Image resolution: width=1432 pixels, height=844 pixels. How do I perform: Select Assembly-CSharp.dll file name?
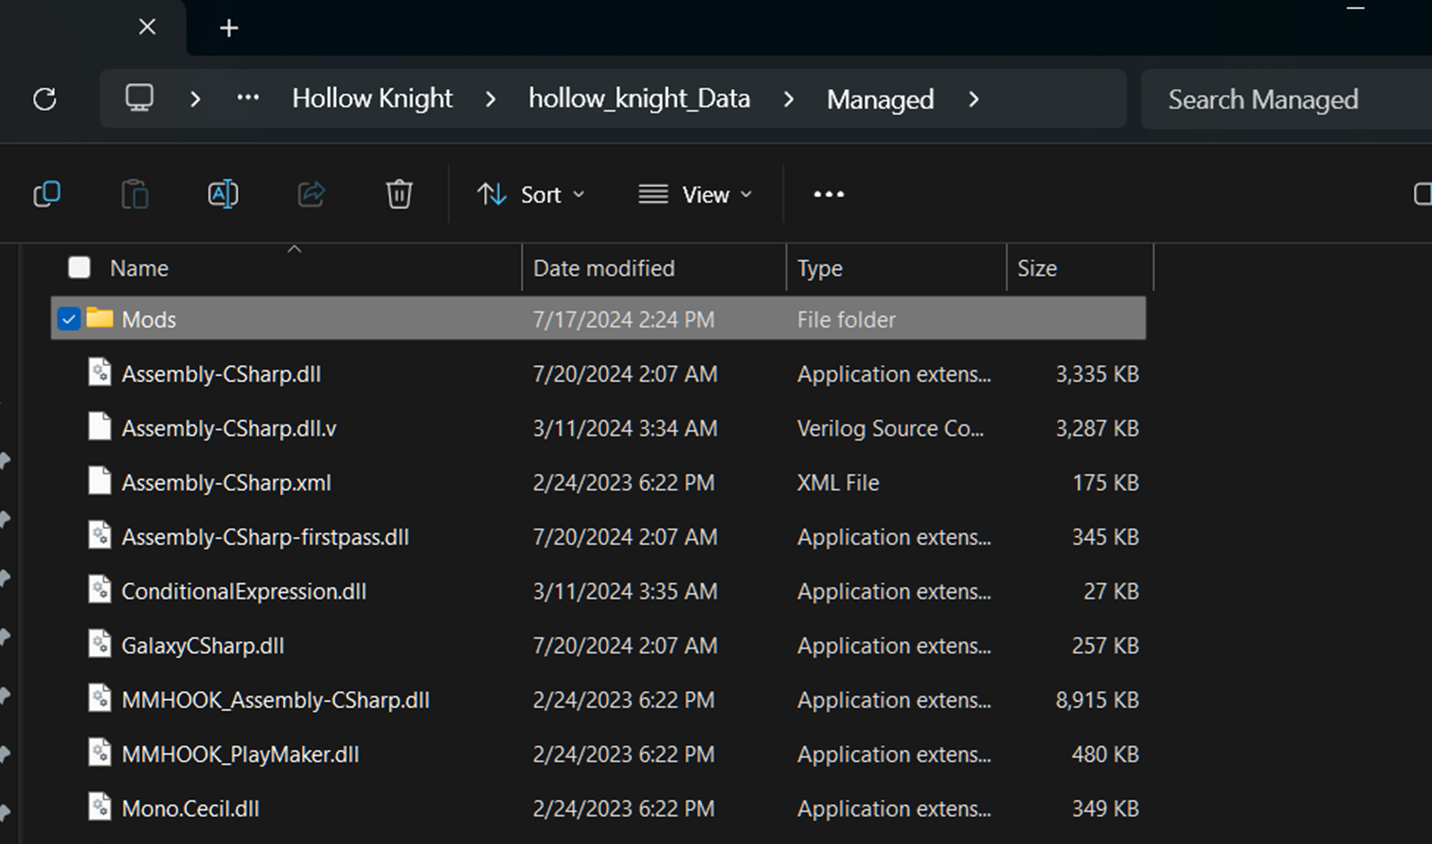click(221, 374)
